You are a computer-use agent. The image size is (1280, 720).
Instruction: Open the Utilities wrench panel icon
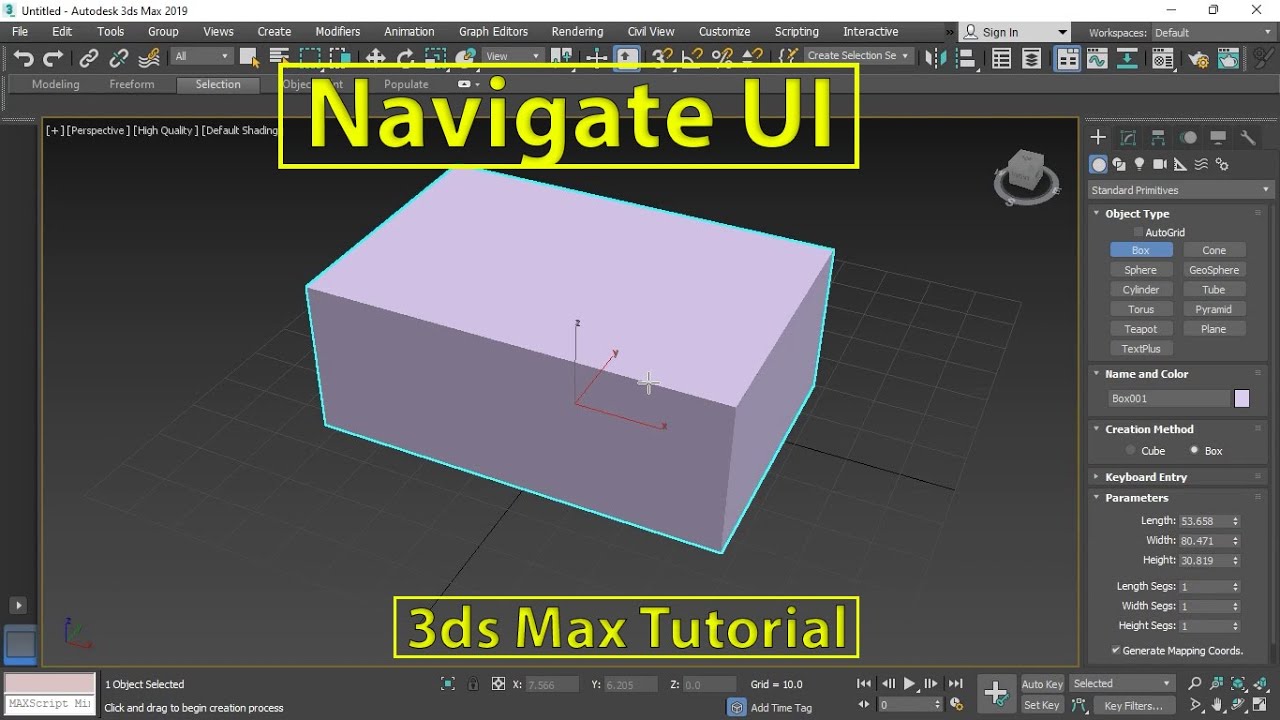point(1248,138)
